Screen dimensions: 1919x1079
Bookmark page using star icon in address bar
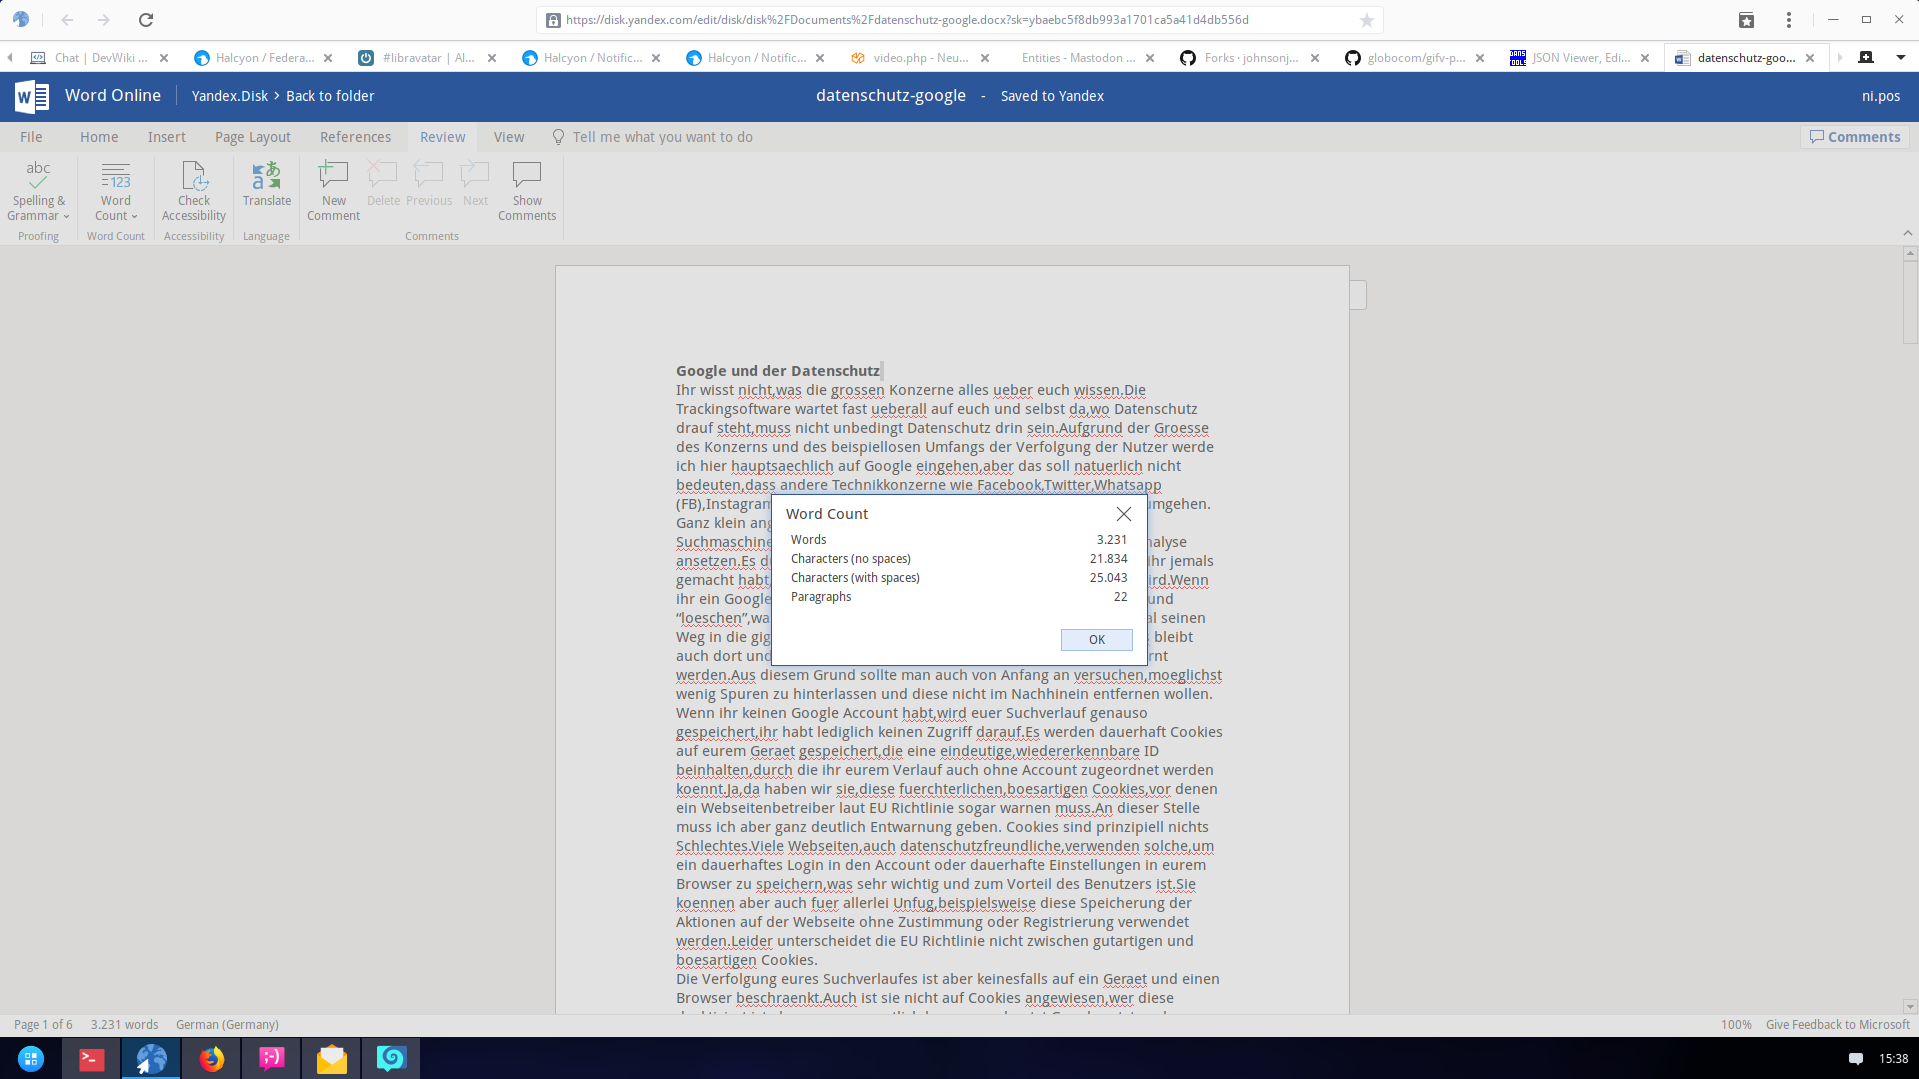tap(1367, 20)
